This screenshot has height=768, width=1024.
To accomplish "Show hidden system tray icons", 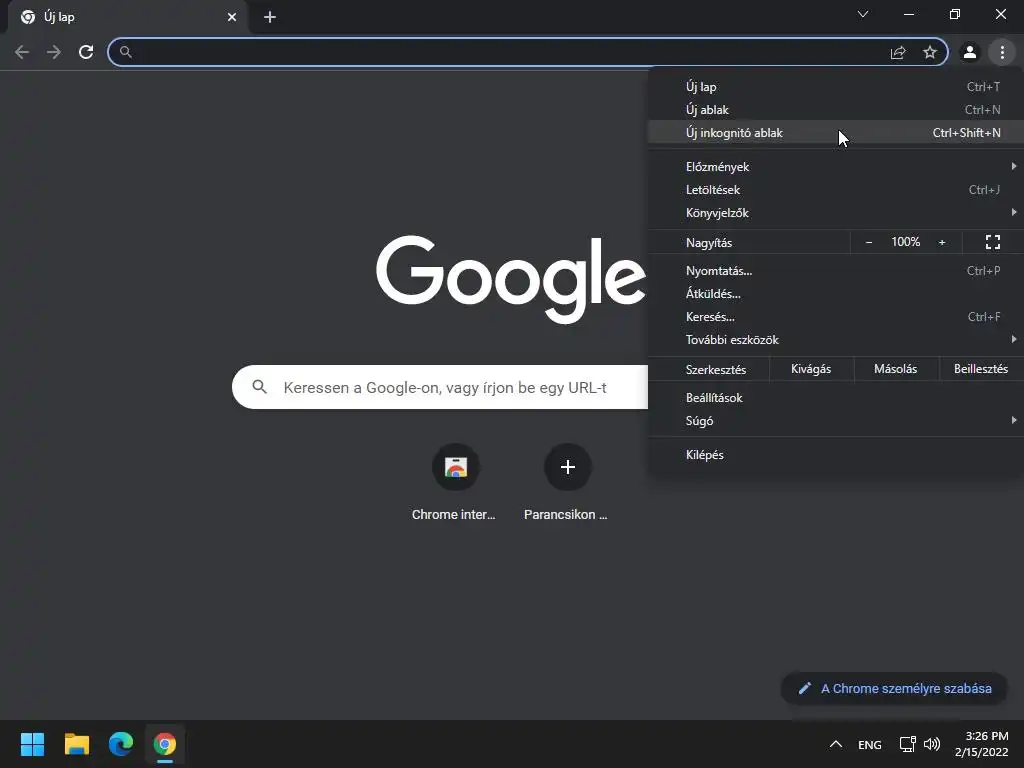I will [x=835, y=744].
